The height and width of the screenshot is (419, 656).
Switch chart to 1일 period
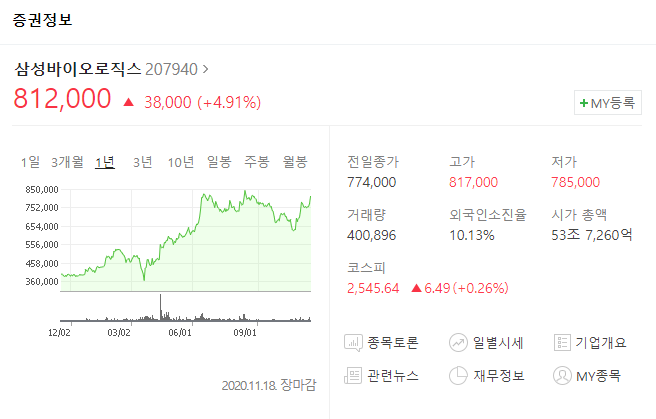(31, 162)
